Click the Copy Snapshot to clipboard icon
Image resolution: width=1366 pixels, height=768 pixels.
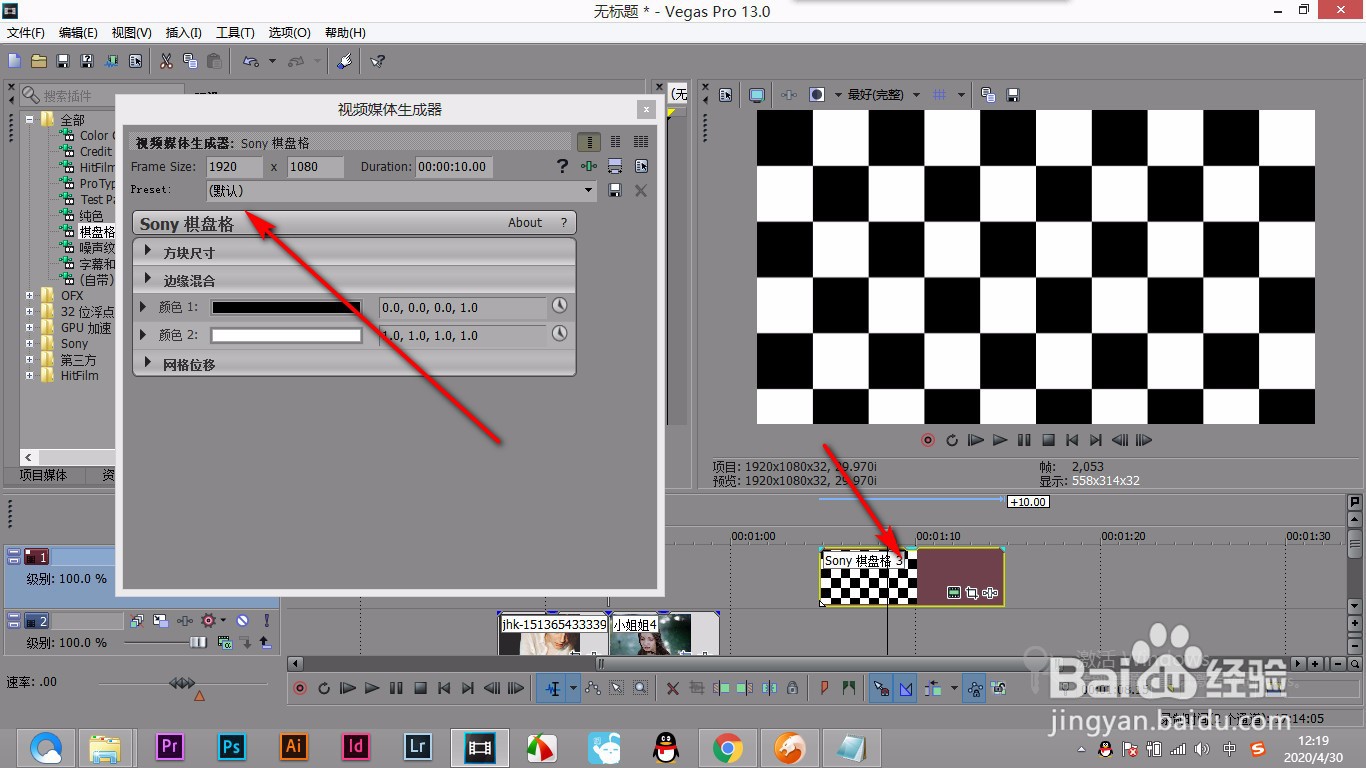coord(988,95)
